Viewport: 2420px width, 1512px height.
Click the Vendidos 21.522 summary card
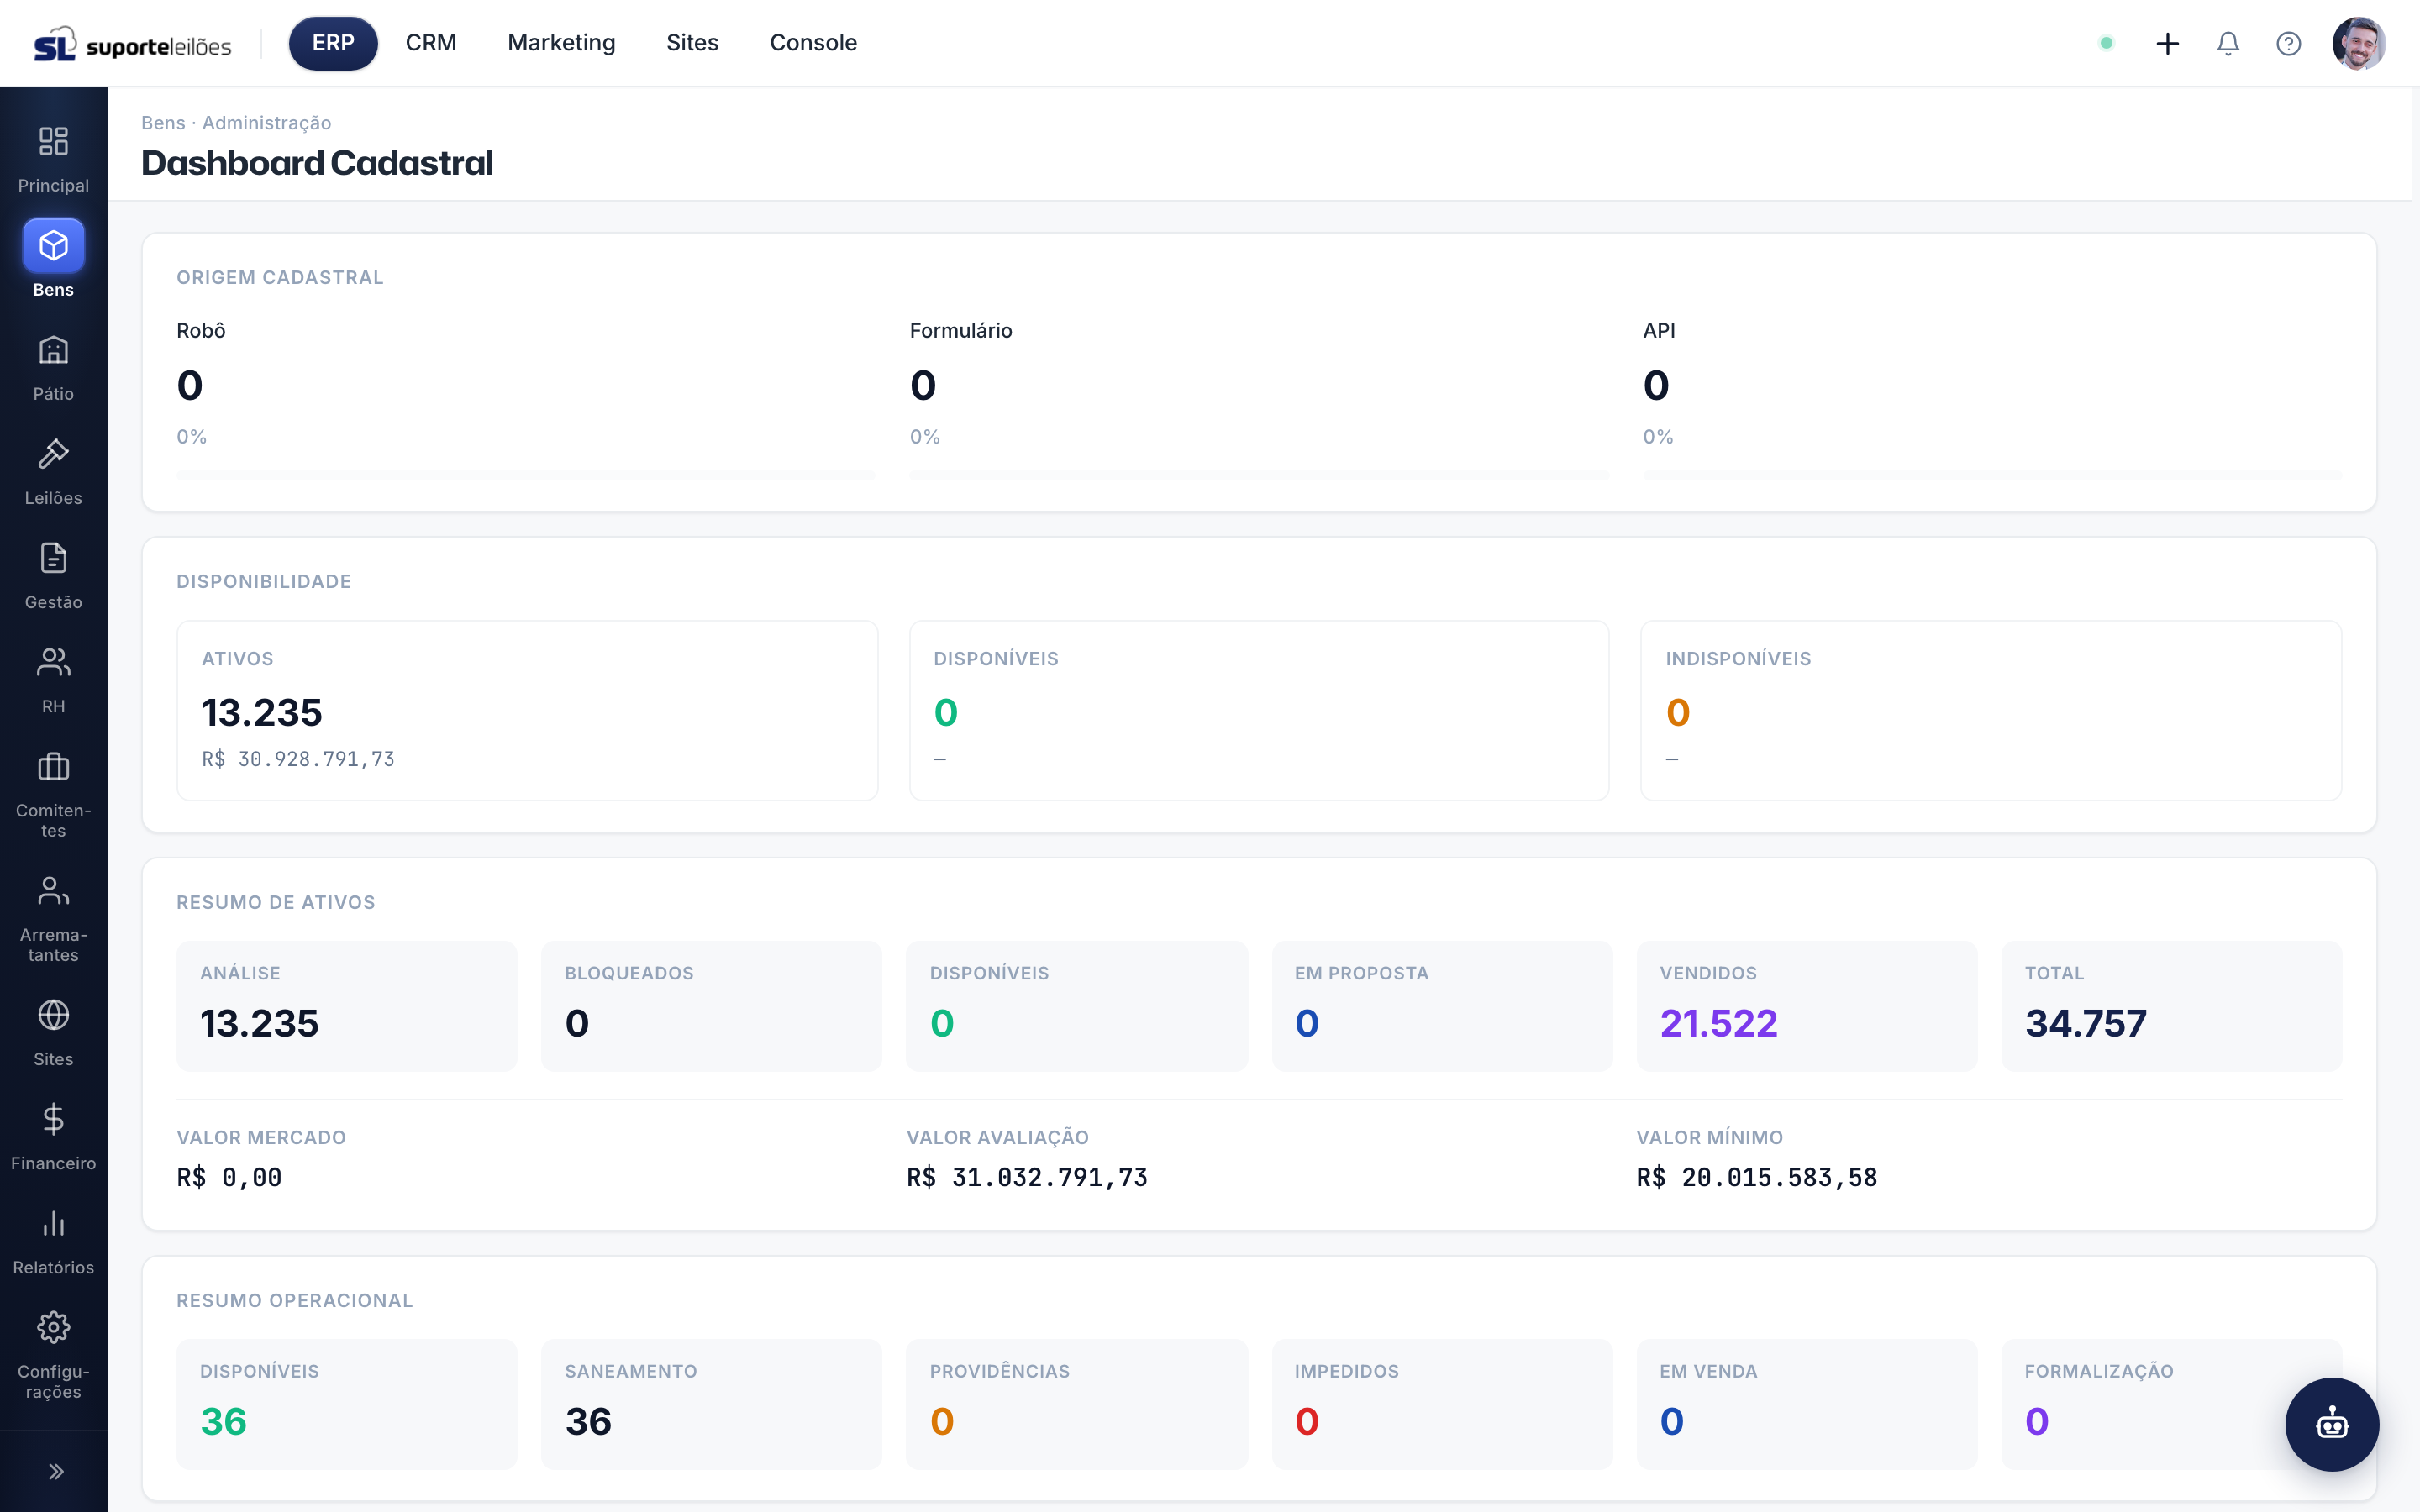point(1806,1005)
